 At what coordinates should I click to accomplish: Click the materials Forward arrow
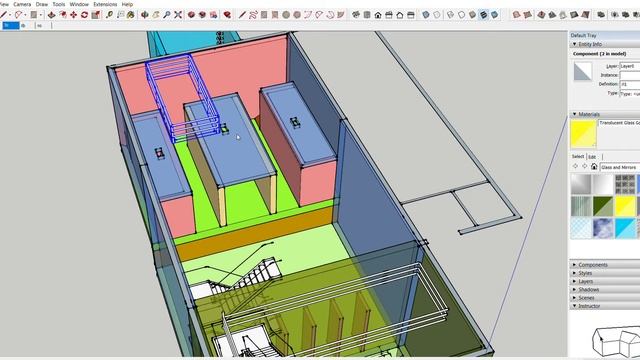point(584,167)
